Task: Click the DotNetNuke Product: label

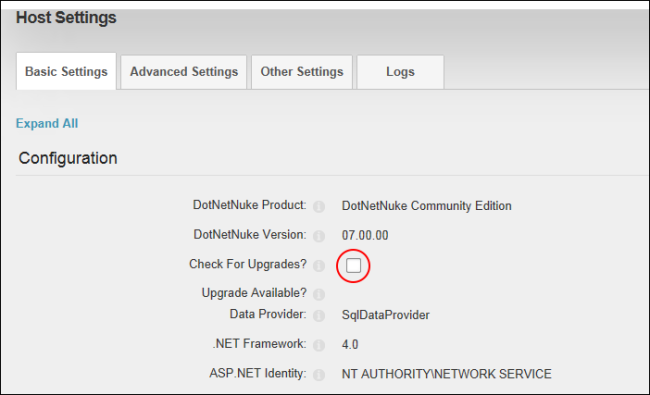Action: click(250, 205)
